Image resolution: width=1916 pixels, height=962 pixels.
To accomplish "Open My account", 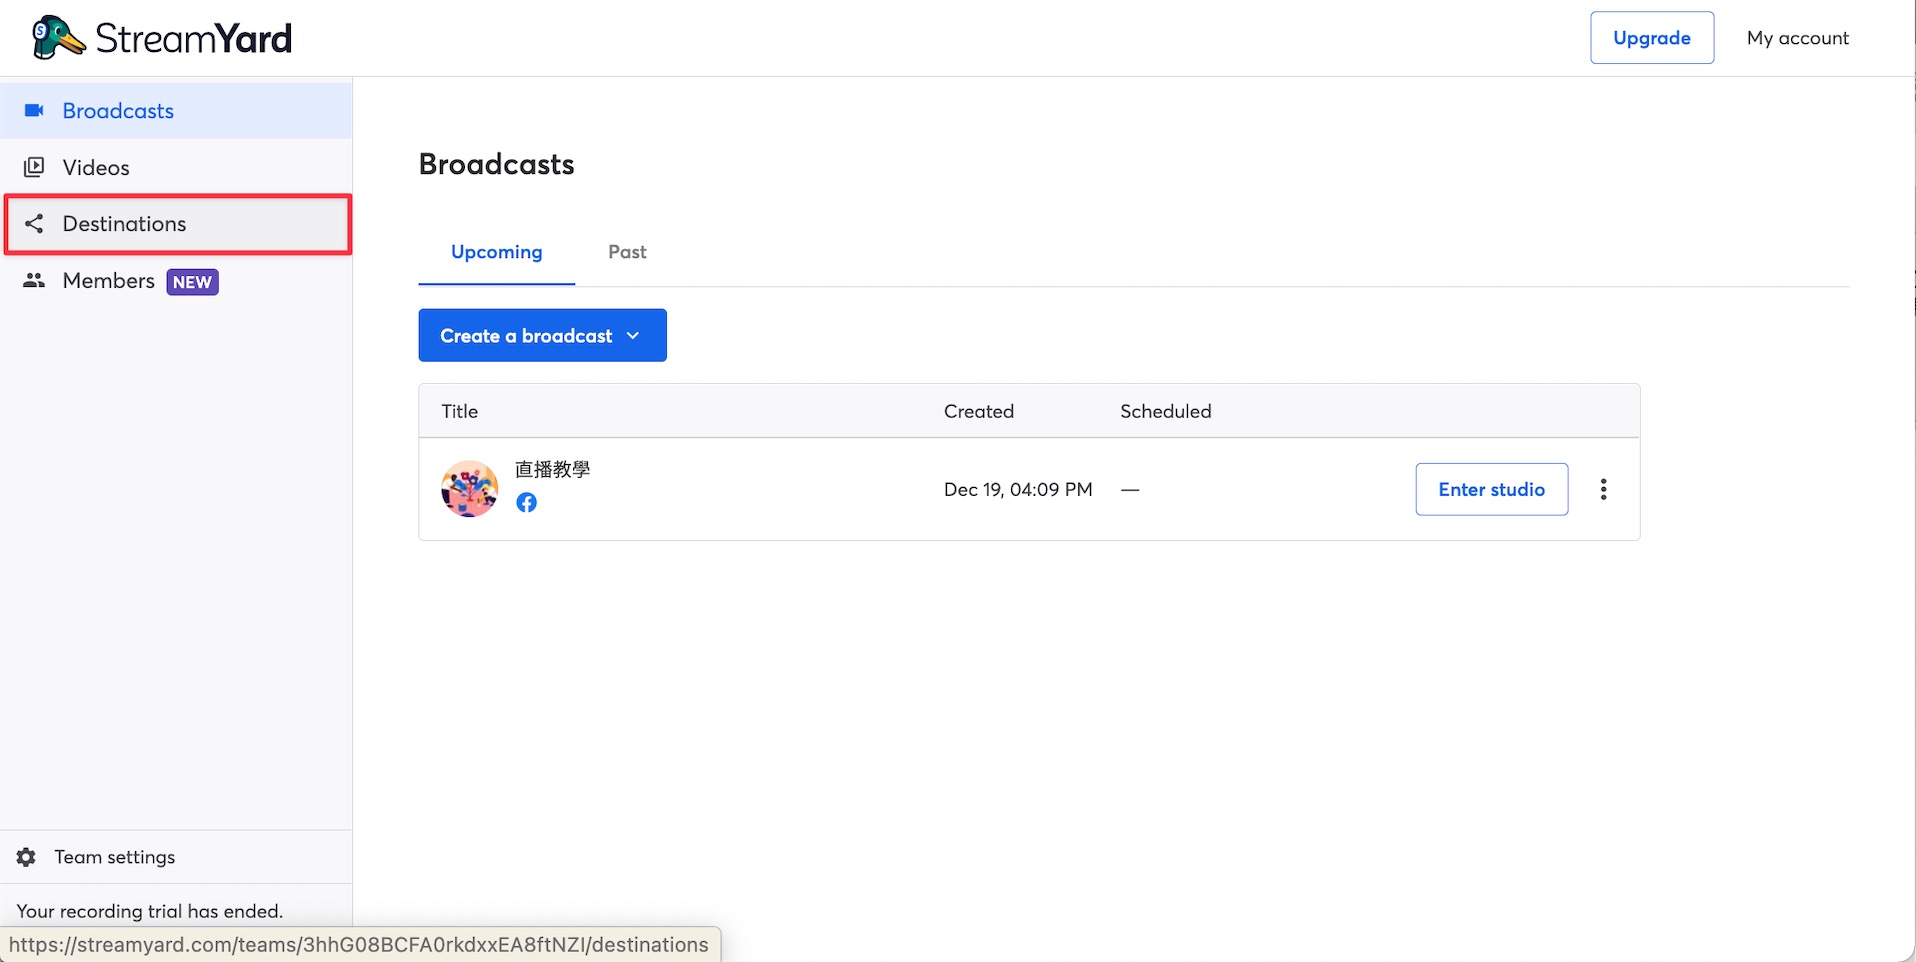I will click(1797, 38).
